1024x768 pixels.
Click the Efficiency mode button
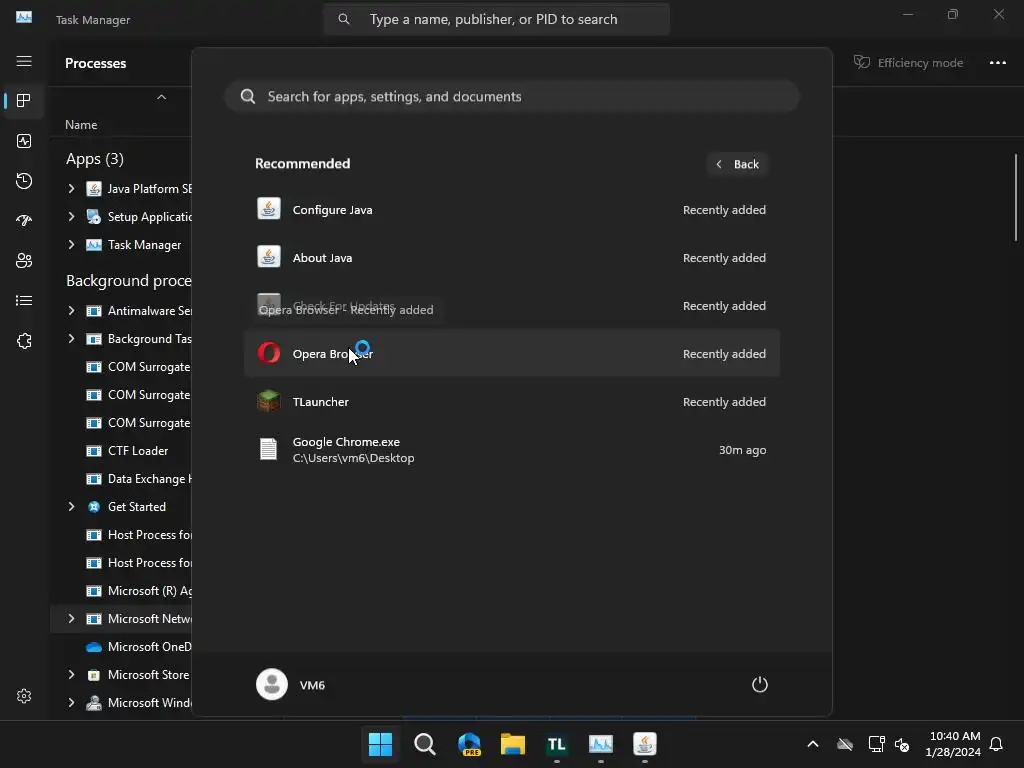908,63
